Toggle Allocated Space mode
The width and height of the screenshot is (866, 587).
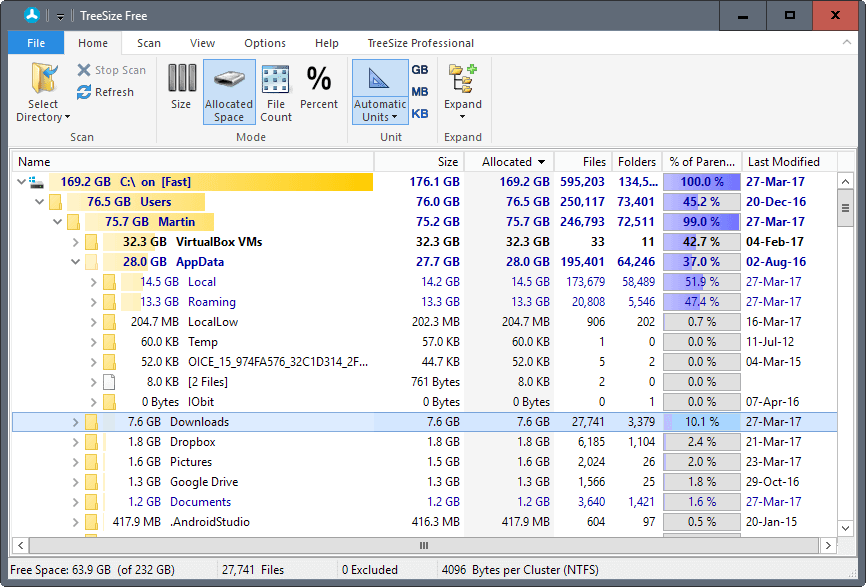click(x=229, y=92)
